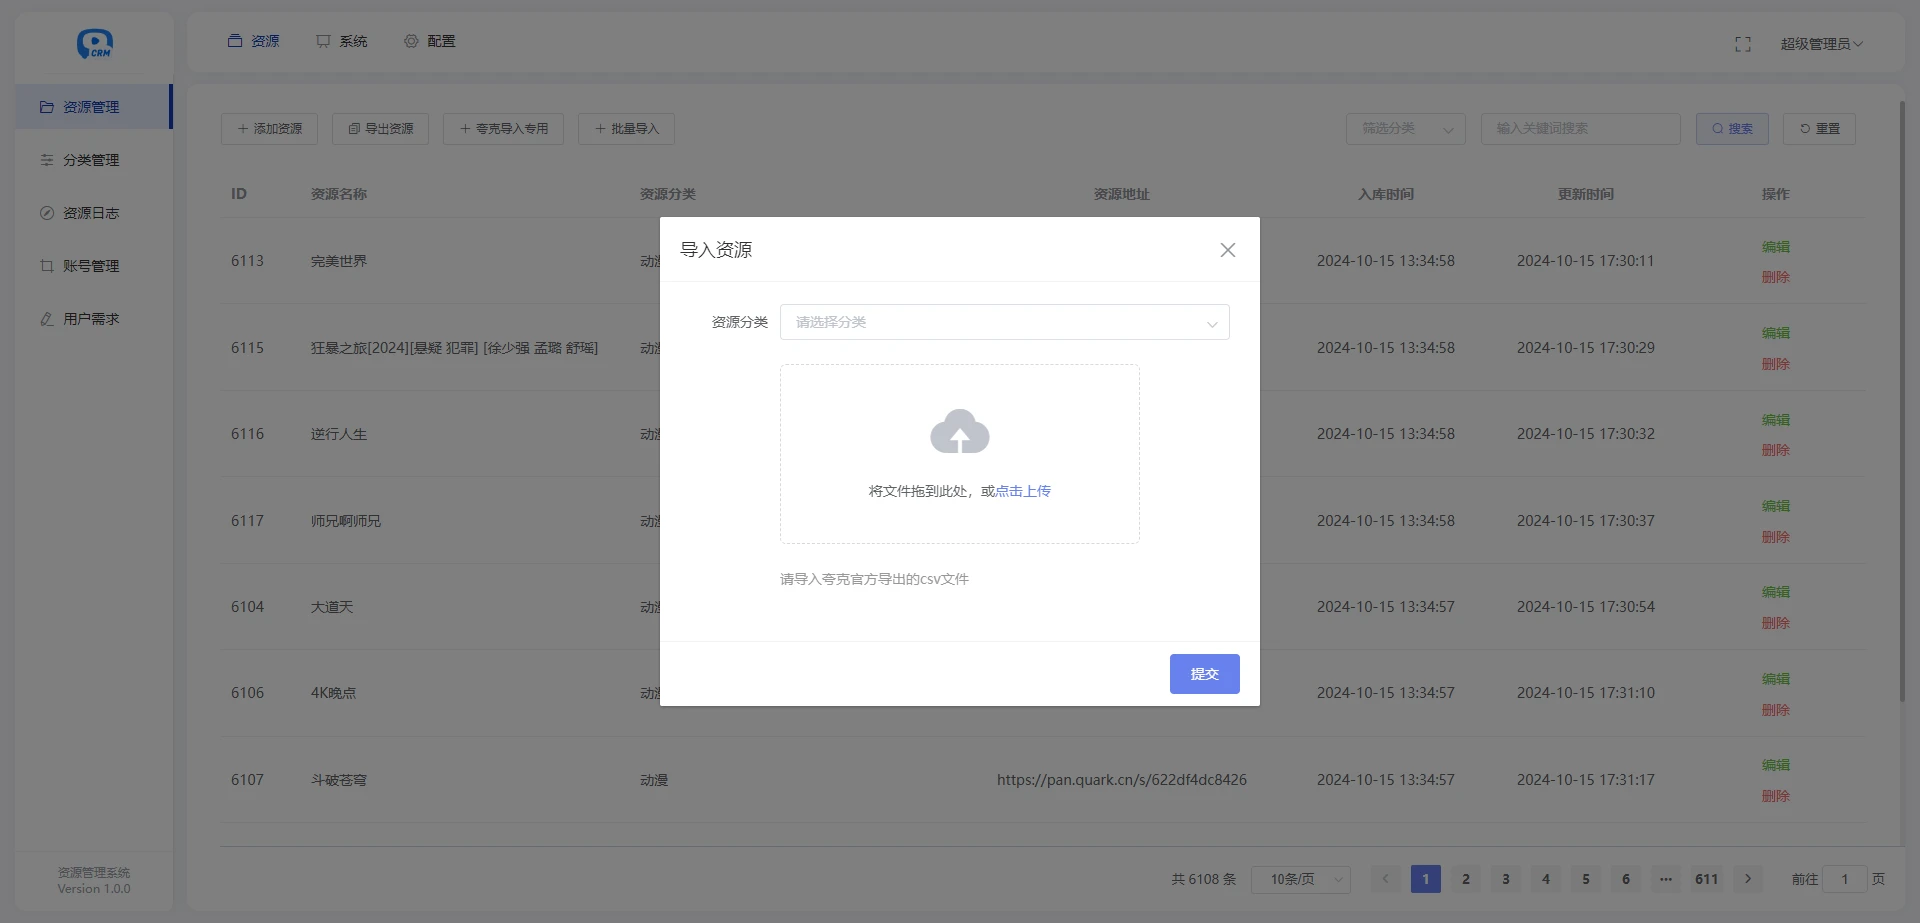Delete the row 6117 师兄啊师兄
Screen dimensions: 1920x923
(1776, 537)
